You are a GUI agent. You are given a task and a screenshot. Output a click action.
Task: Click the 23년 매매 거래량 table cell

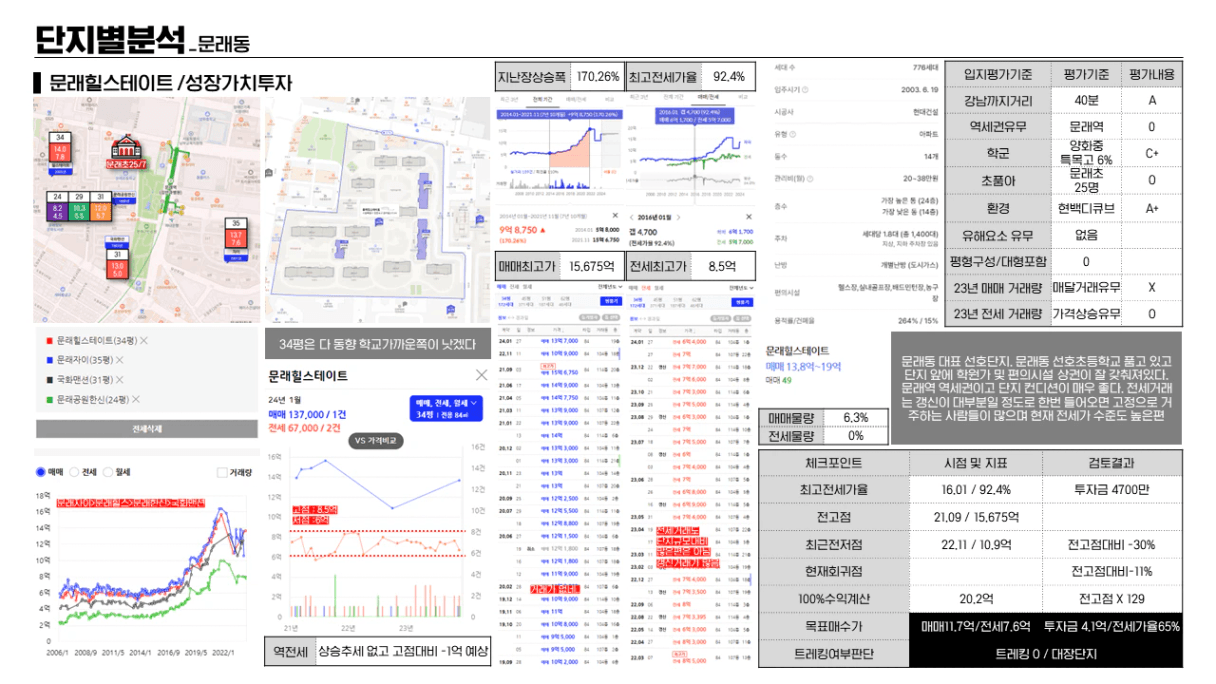point(998,288)
